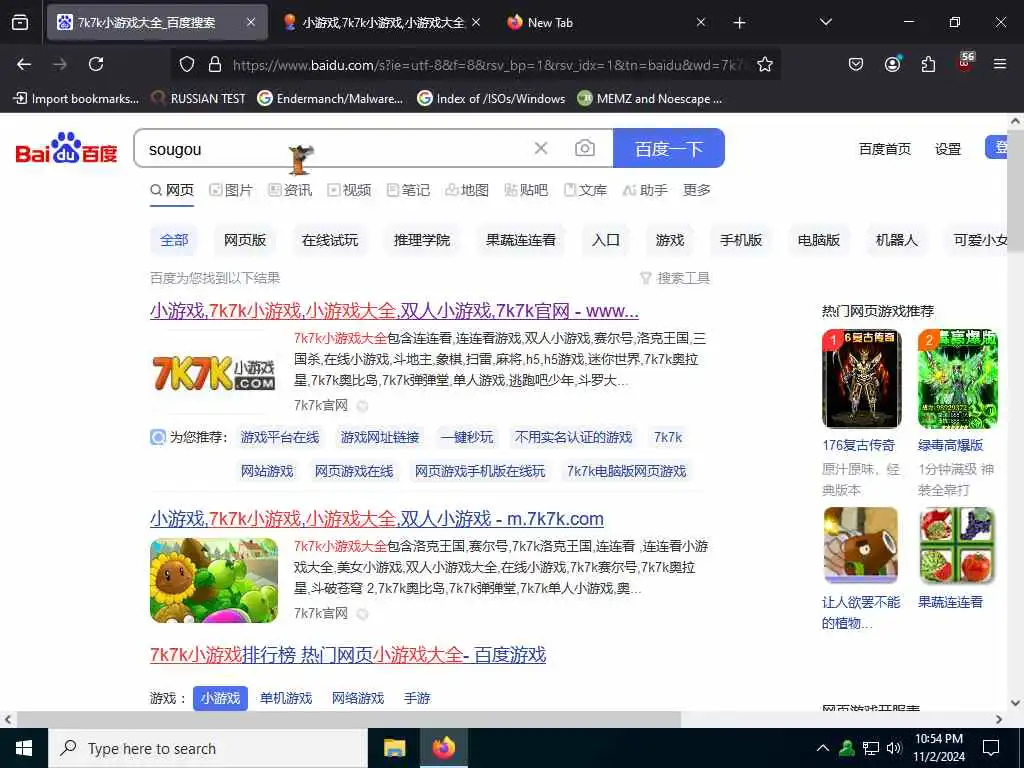Open the tracking protection shield icon
The height and width of the screenshot is (768, 1024).
click(187, 64)
